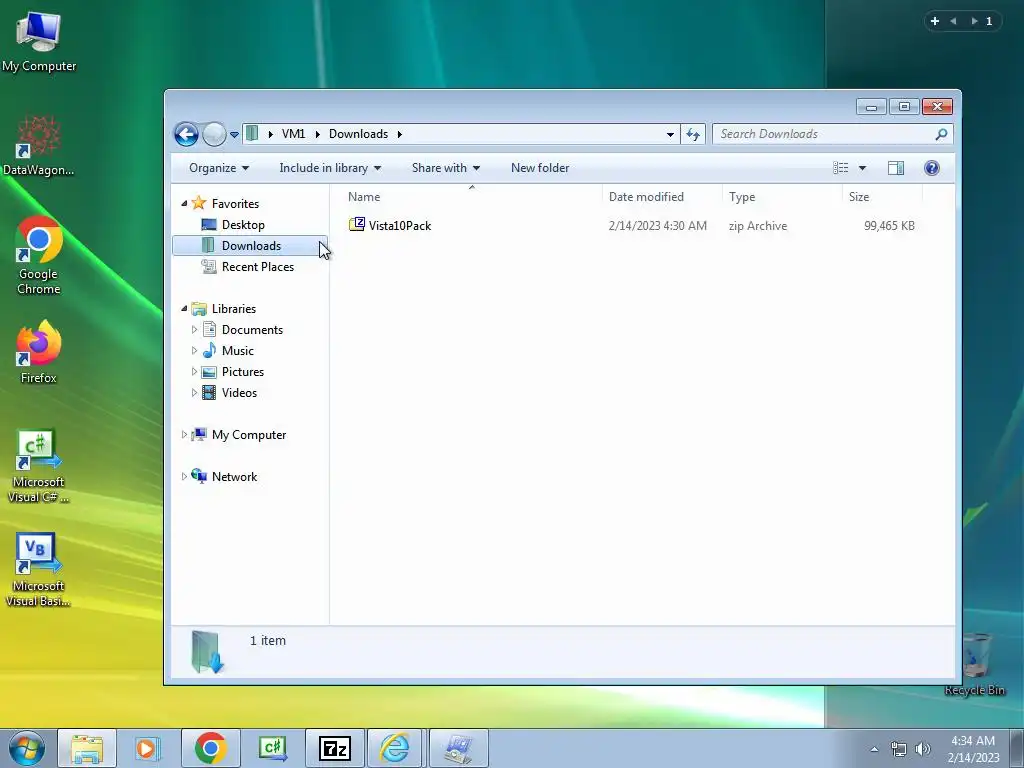Viewport: 1024px width, 768px height.
Task: Click the plus button in desktop gadget bar
Action: pyautogui.click(x=935, y=21)
